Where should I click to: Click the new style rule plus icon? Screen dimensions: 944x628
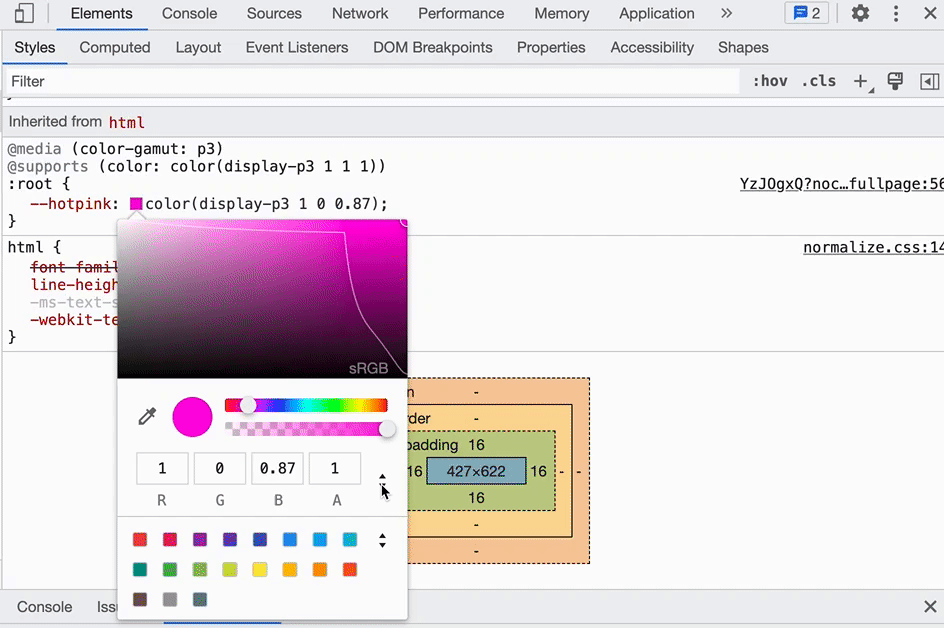862,82
